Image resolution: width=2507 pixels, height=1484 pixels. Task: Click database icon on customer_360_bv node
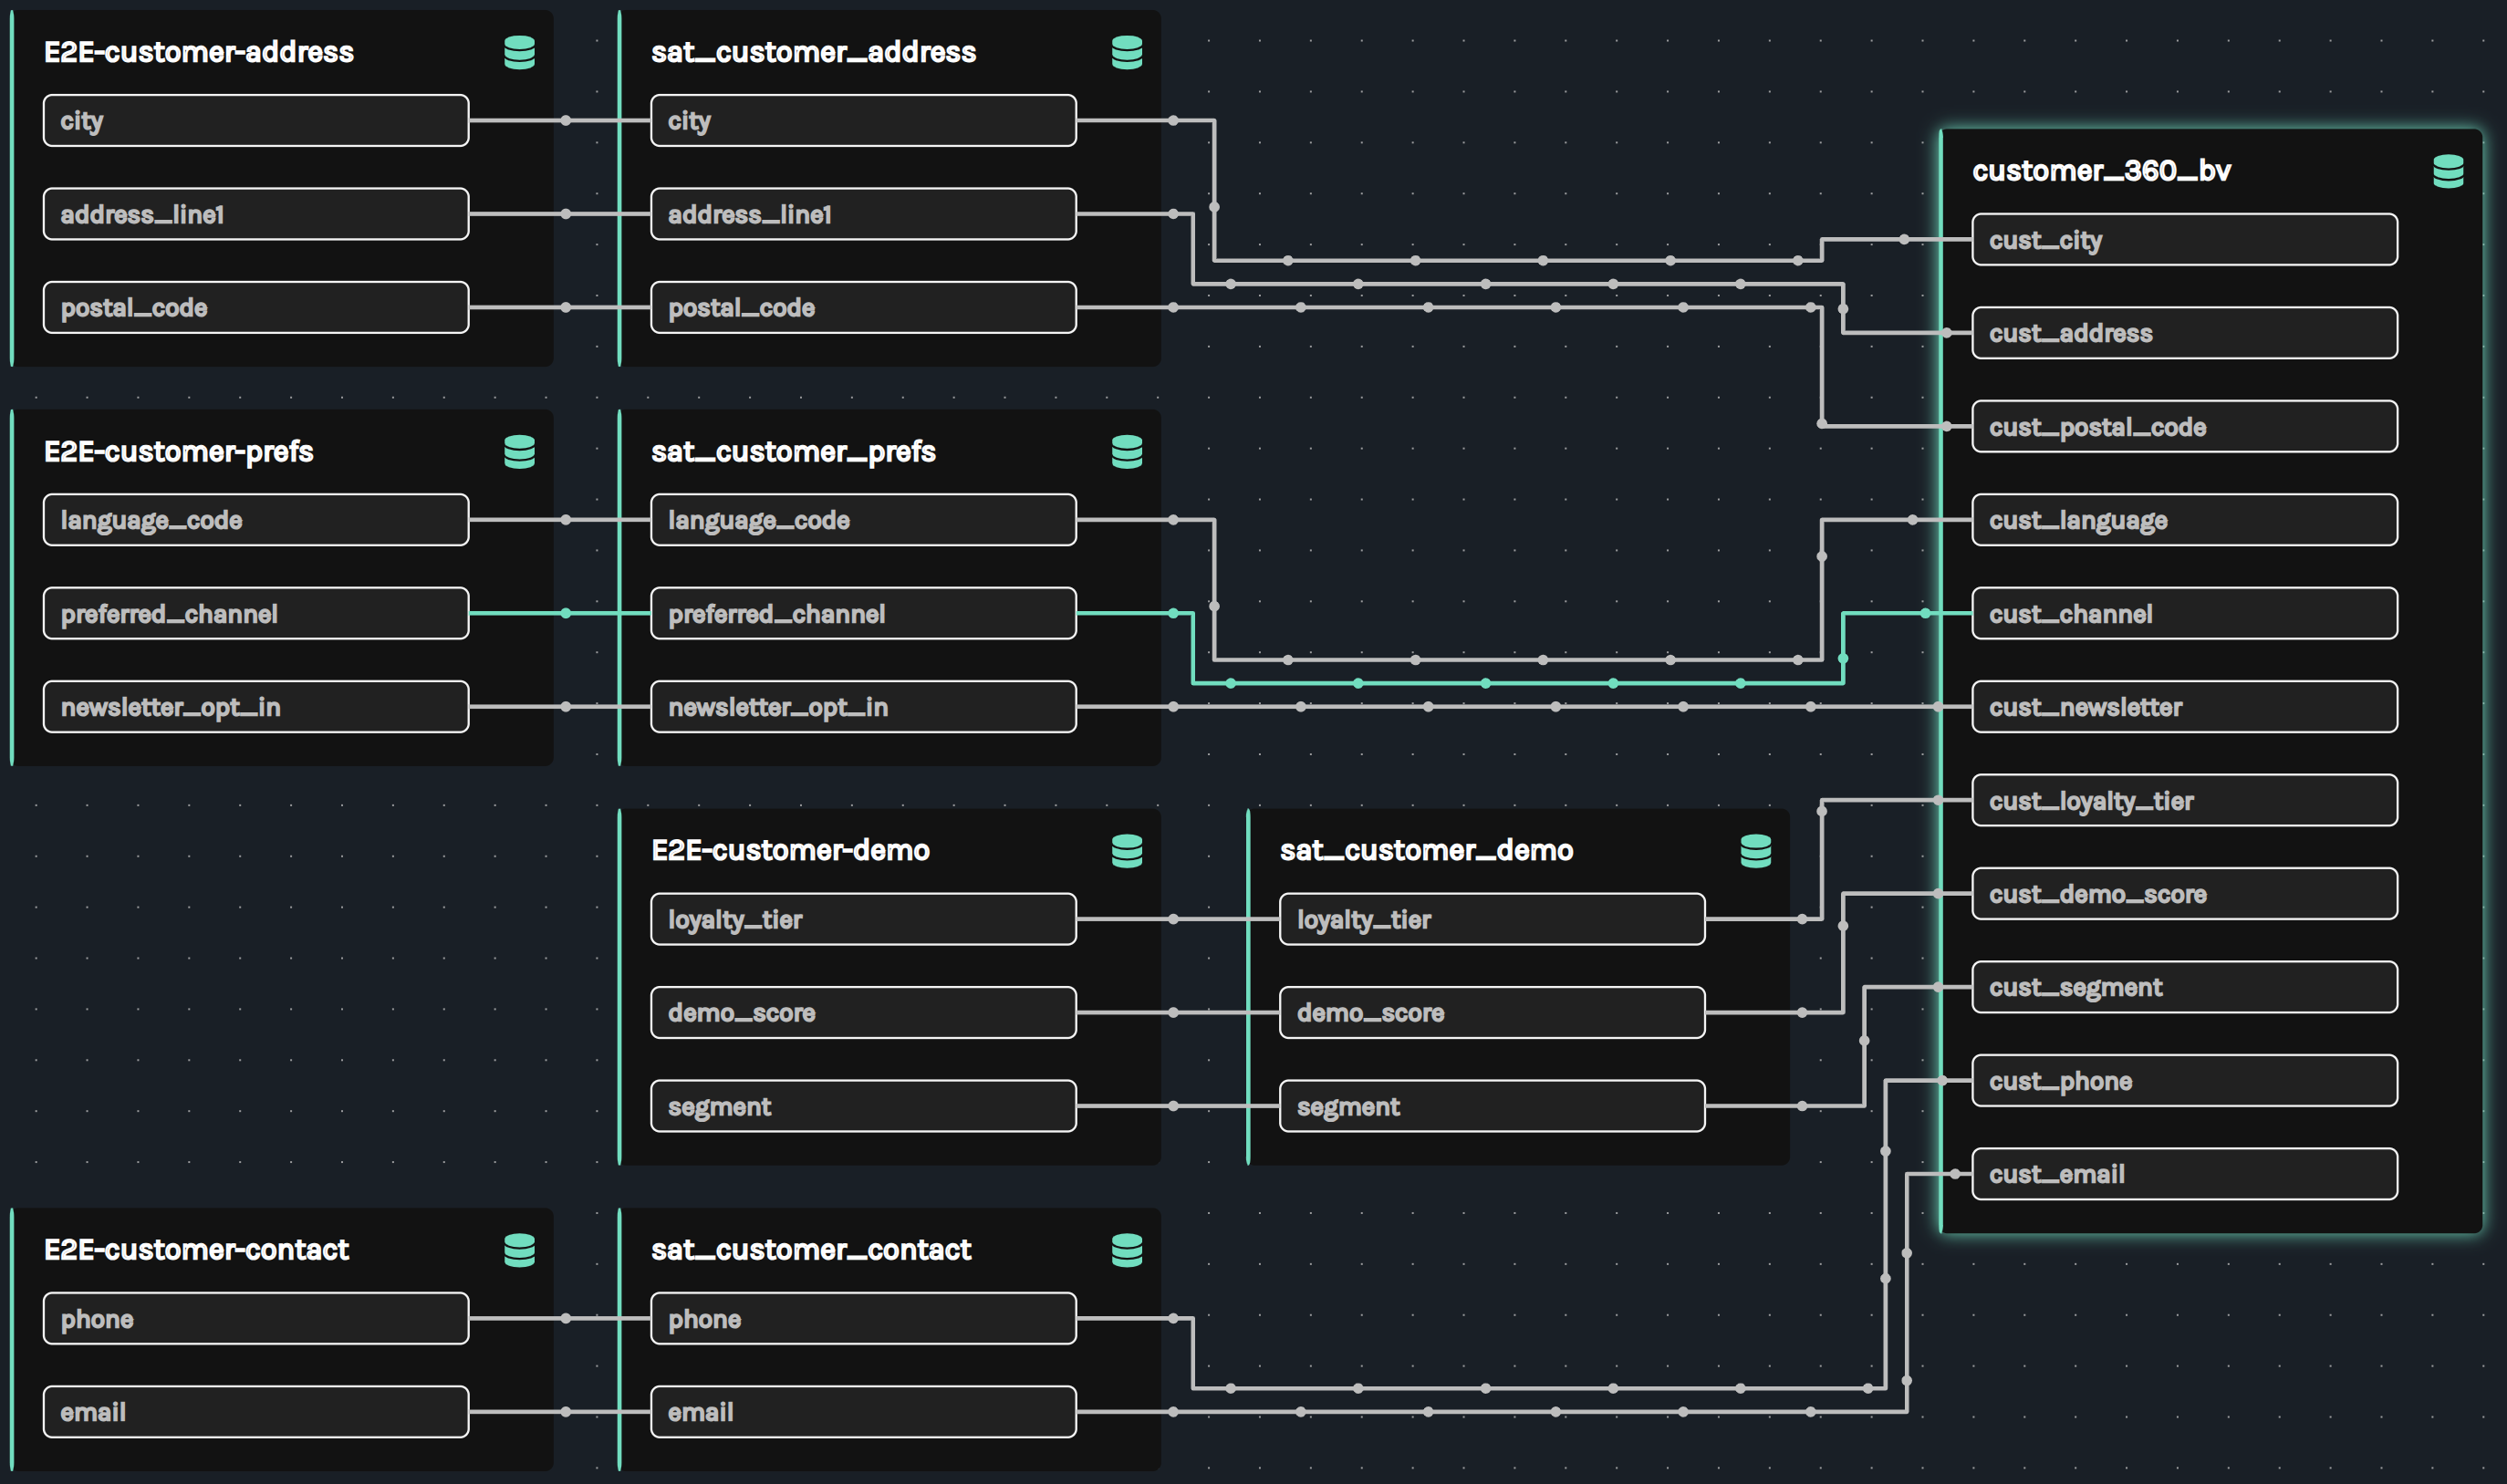click(2448, 171)
